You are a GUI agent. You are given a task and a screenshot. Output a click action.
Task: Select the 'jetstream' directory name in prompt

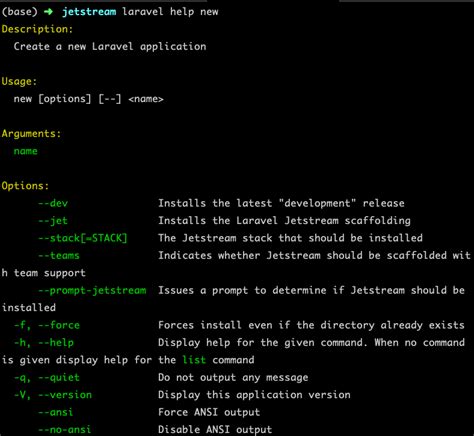(89, 12)
